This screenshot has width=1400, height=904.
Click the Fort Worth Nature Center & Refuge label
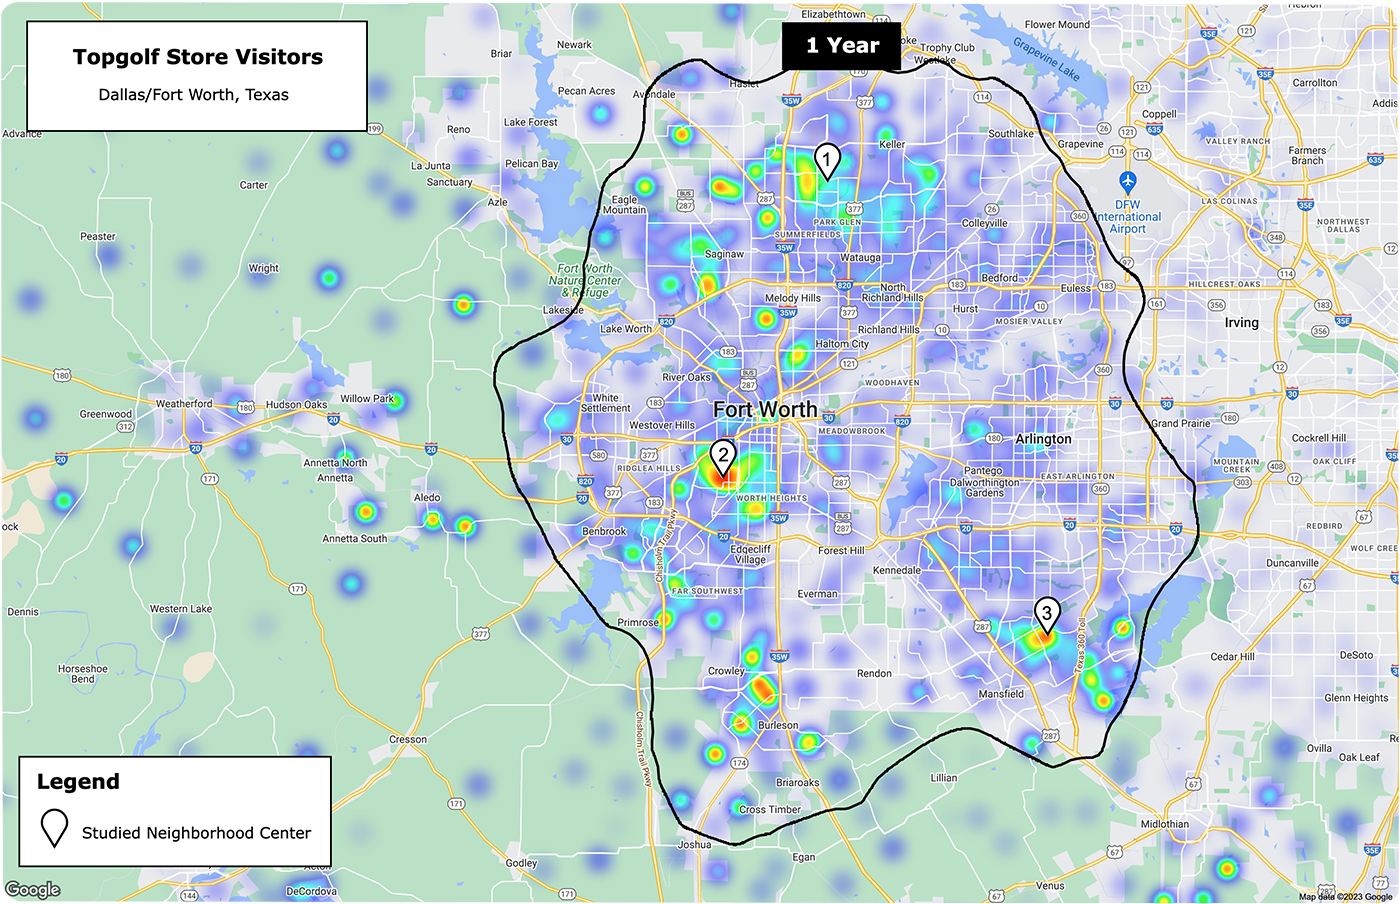(585, 281)
